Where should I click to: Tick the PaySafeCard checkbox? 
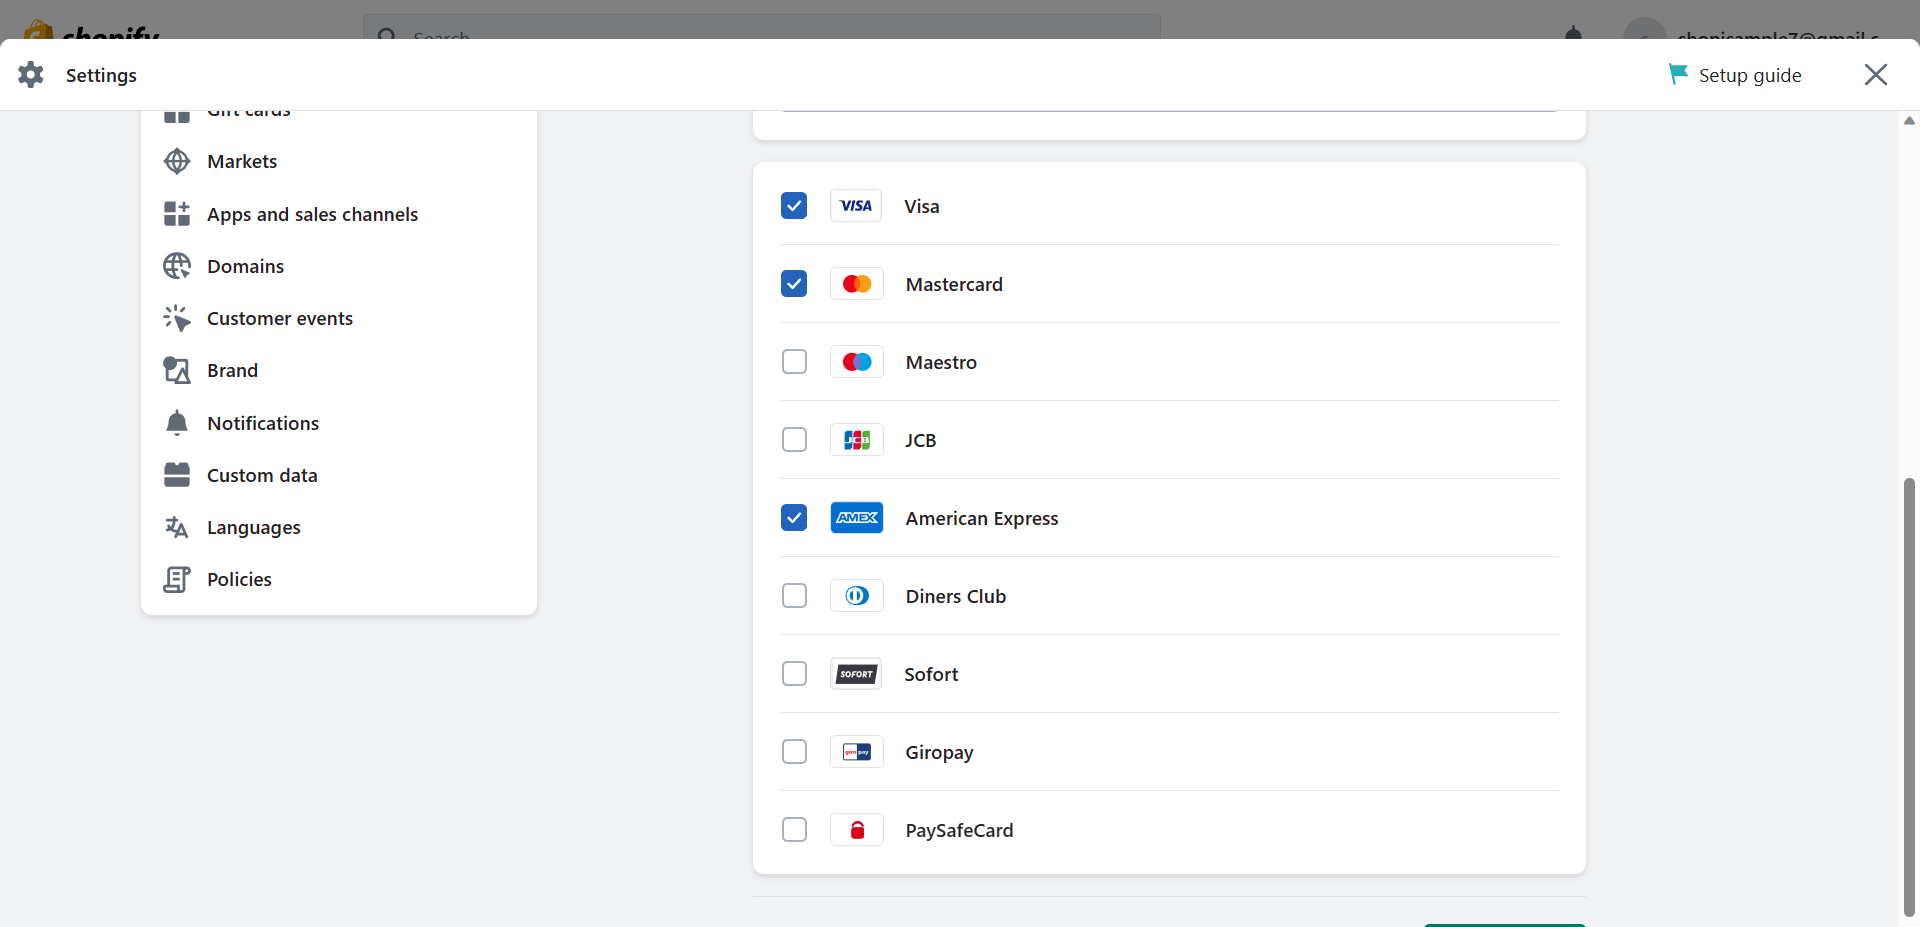(794, 830)
